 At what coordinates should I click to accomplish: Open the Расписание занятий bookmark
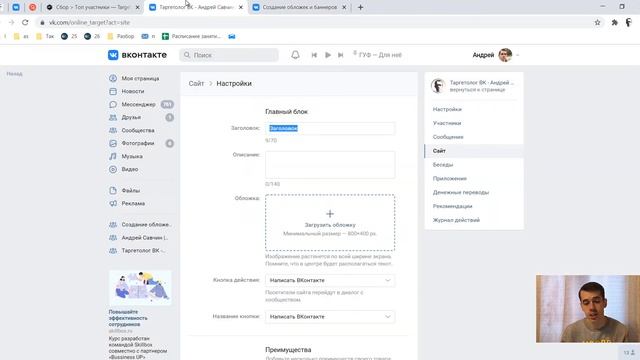tap(191, 36)
